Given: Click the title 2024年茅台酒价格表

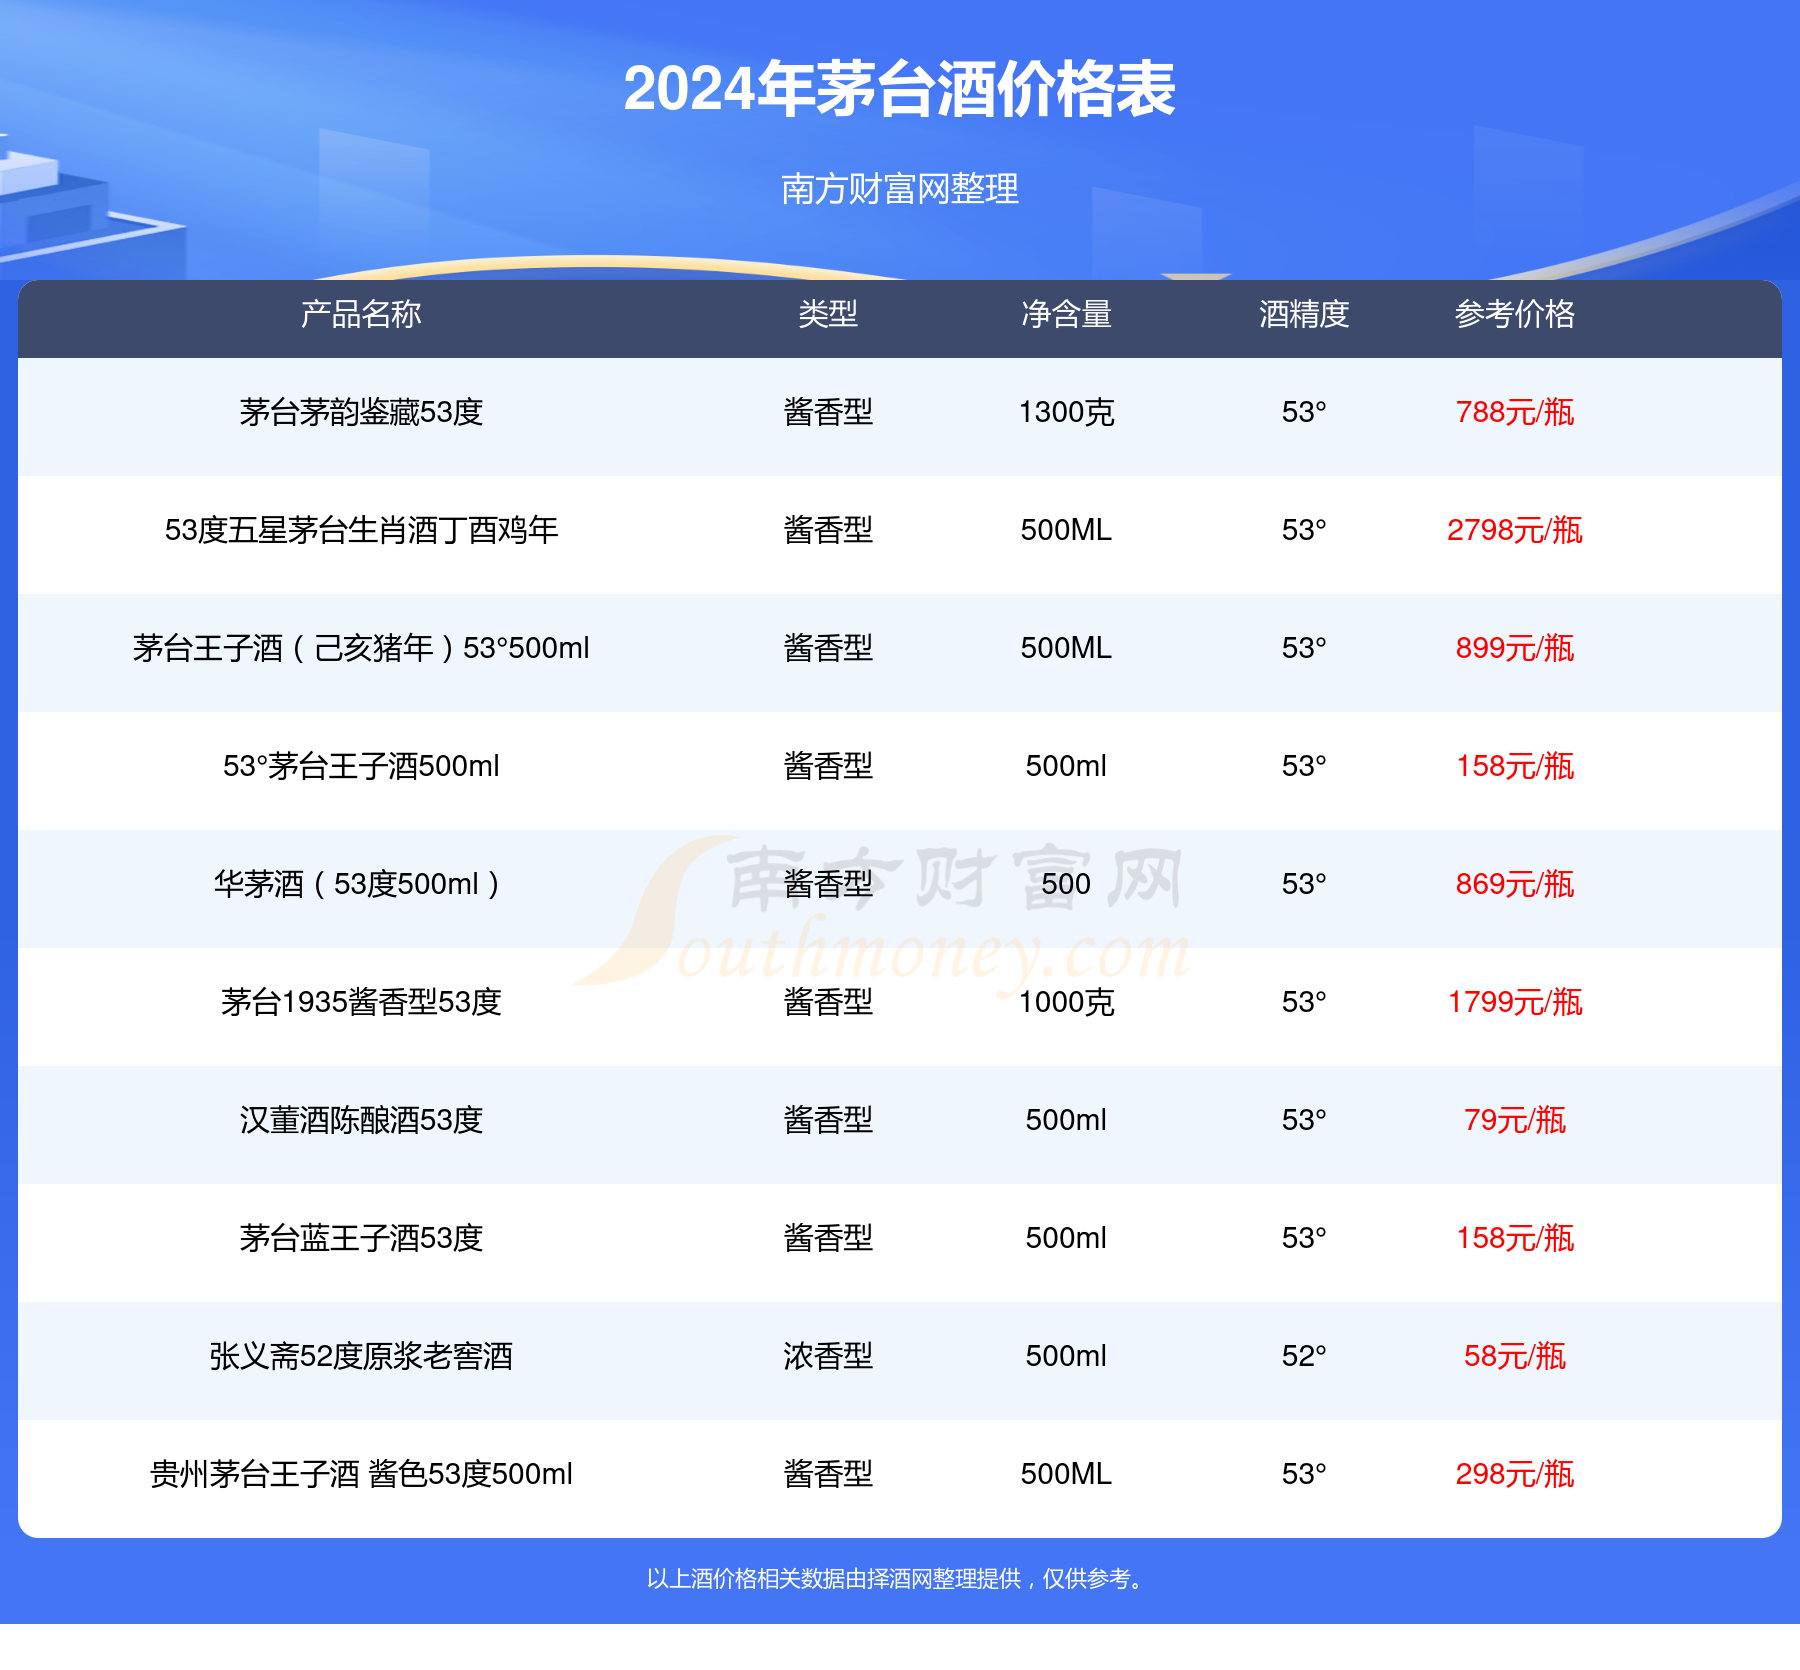Looking at the screenshot, I should (x=899, y=89).
